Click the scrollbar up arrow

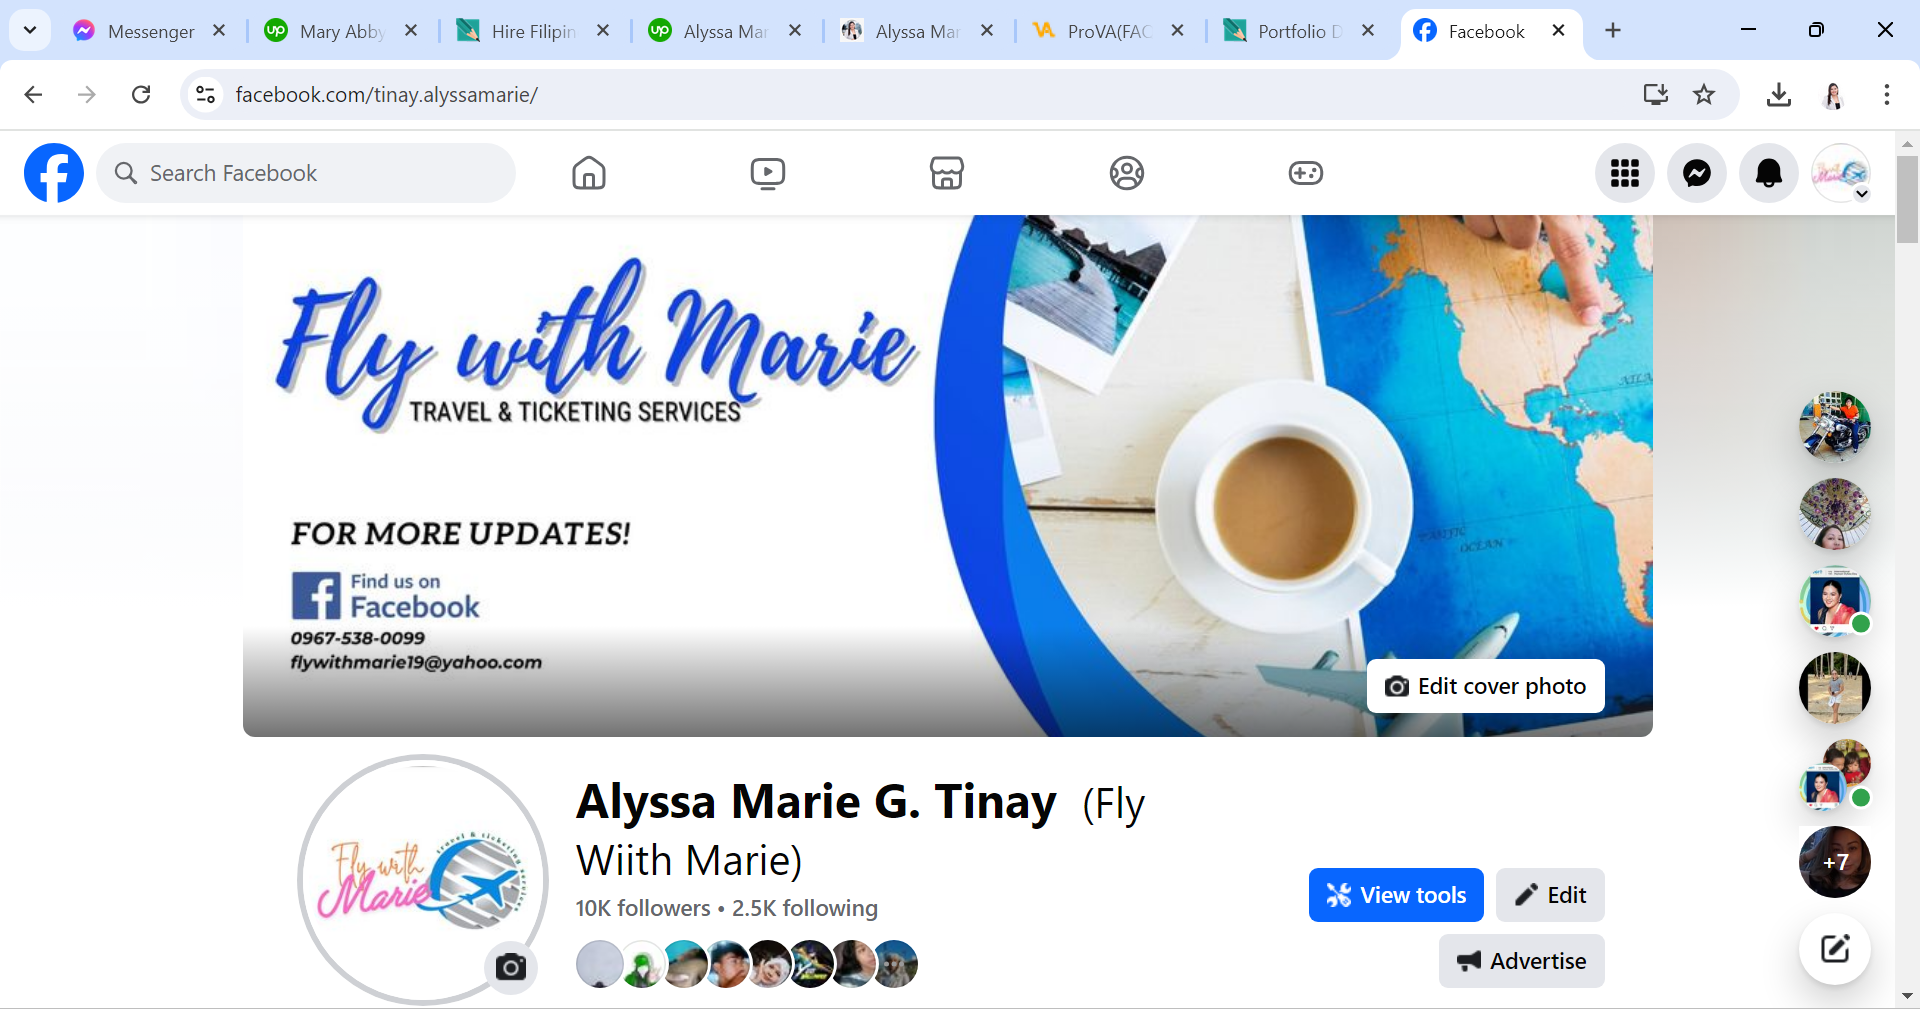point(1907,143)
